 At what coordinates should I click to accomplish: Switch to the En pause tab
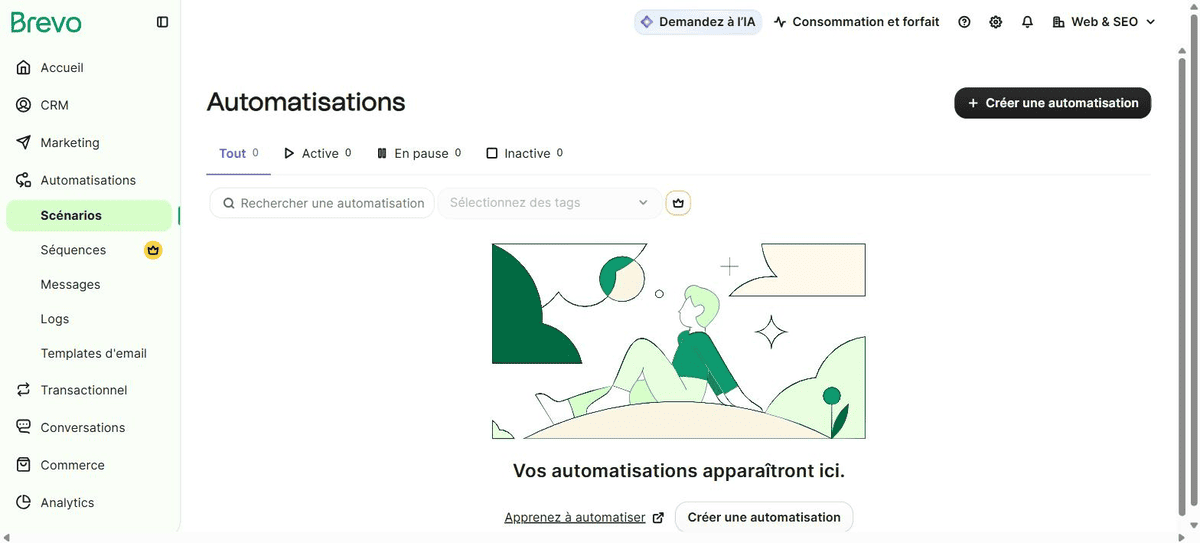coord(419,154)
